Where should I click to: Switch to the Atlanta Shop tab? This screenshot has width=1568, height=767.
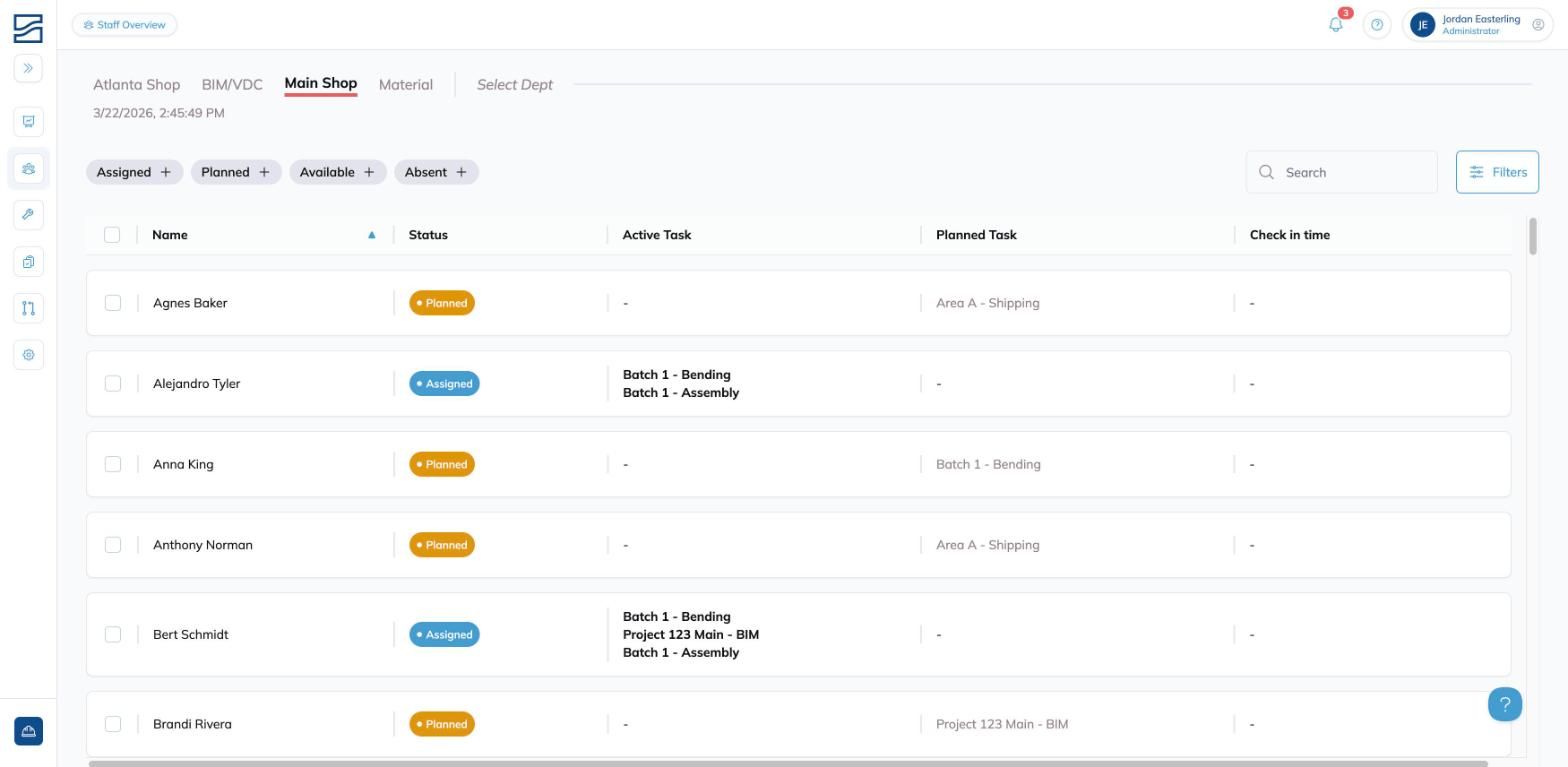click(136, 85)
